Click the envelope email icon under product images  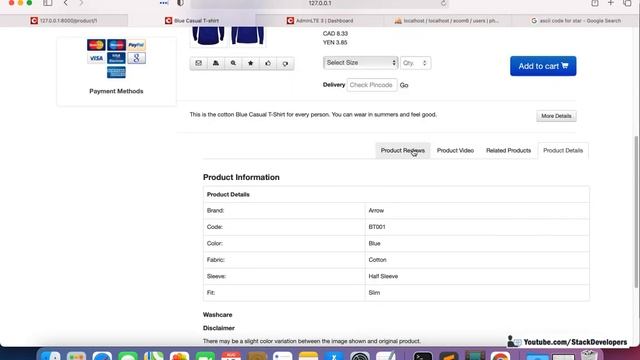click(198, 63)
